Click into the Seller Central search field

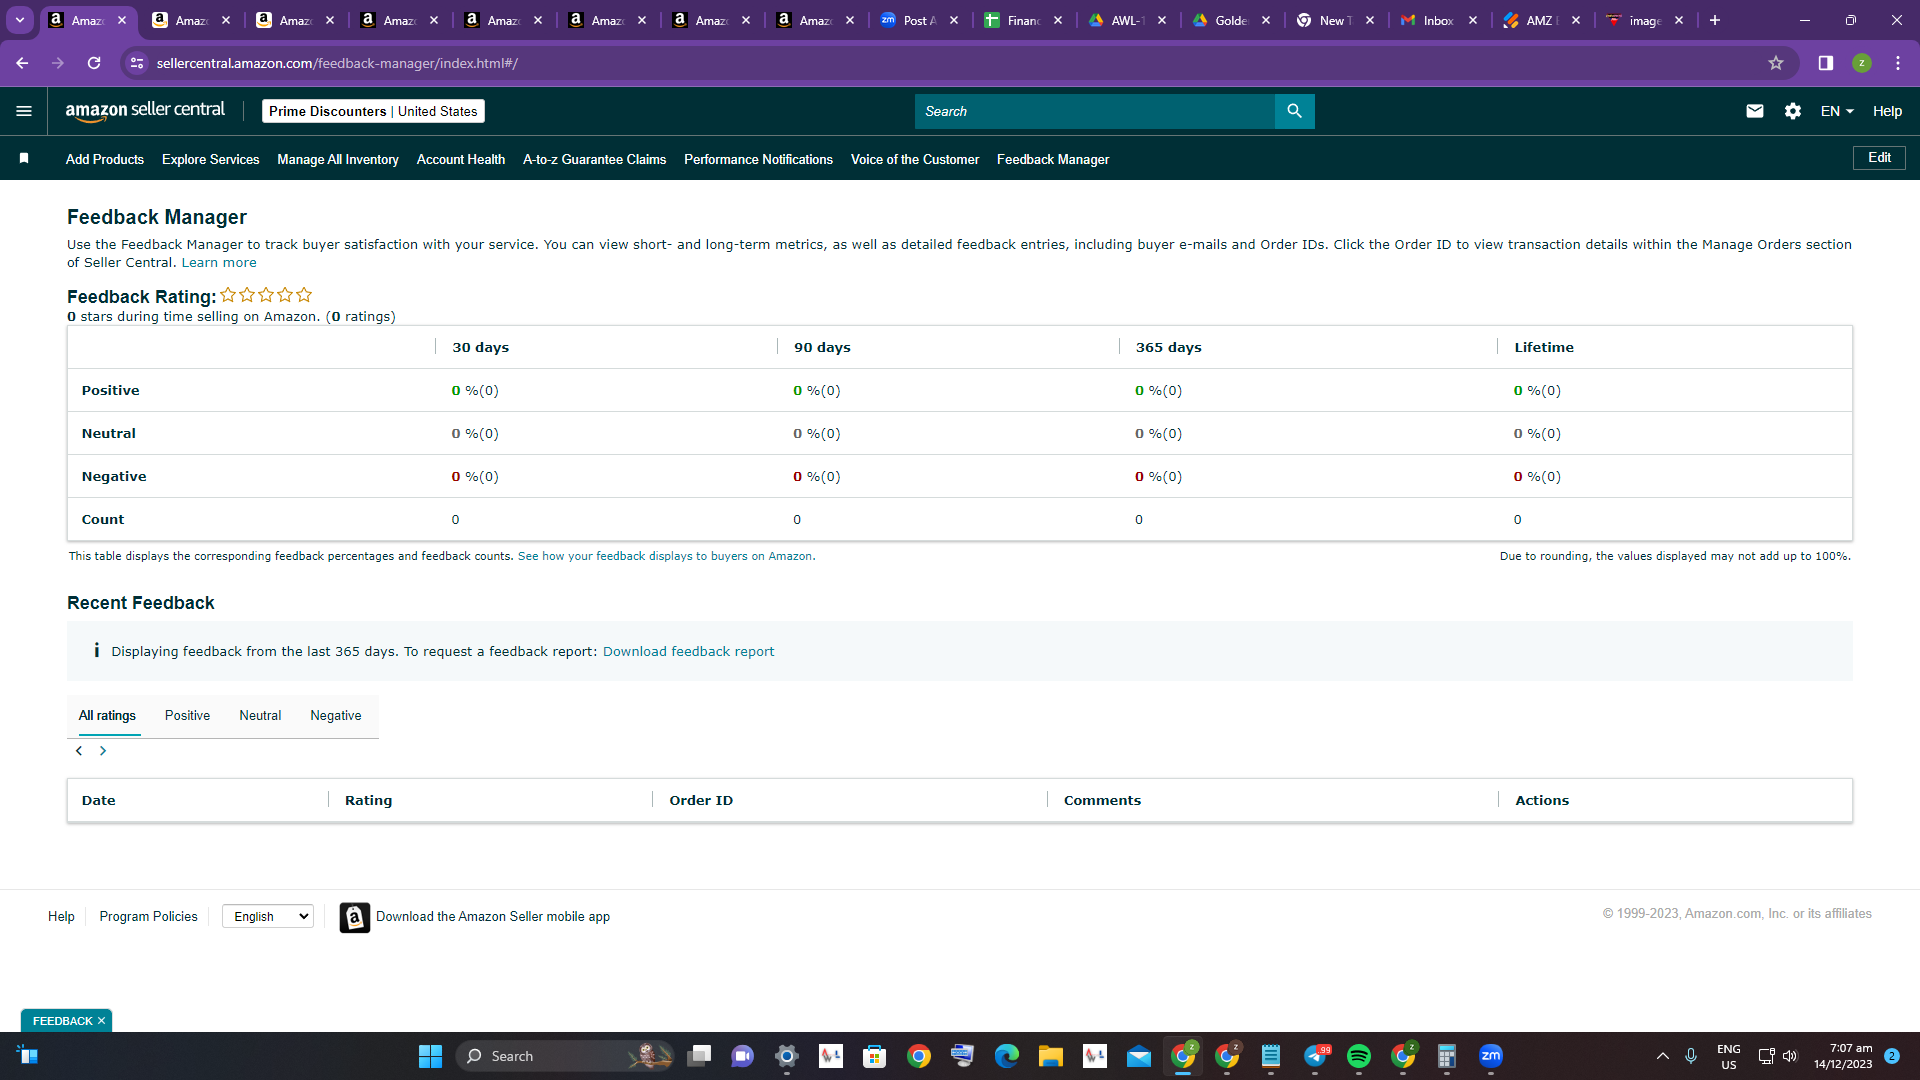click(x=1094, y=111)
